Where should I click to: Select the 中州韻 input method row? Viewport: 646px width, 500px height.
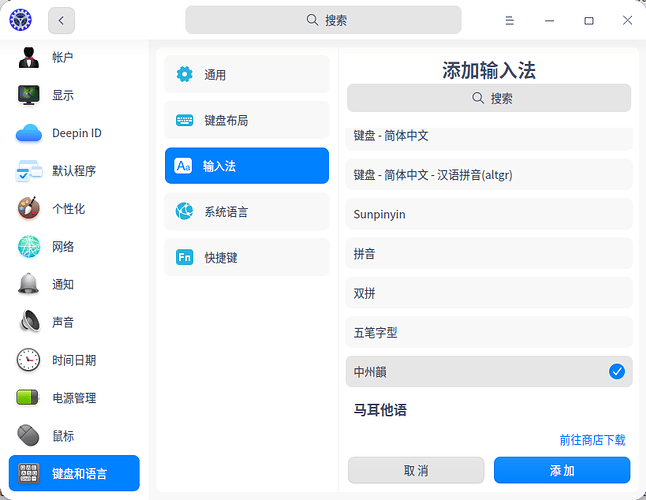[489, 371]
